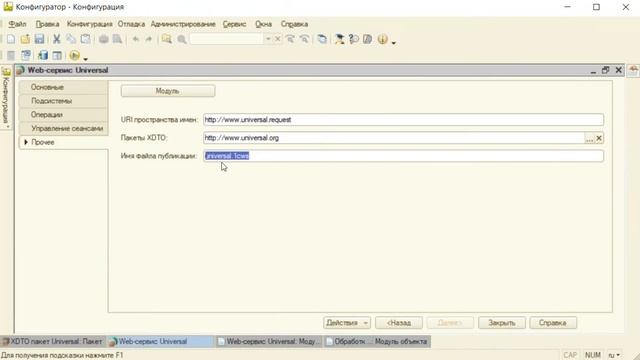Click the Help index book icon
Image resolution: width=640 pixels, height=360 pixels.
367,39
